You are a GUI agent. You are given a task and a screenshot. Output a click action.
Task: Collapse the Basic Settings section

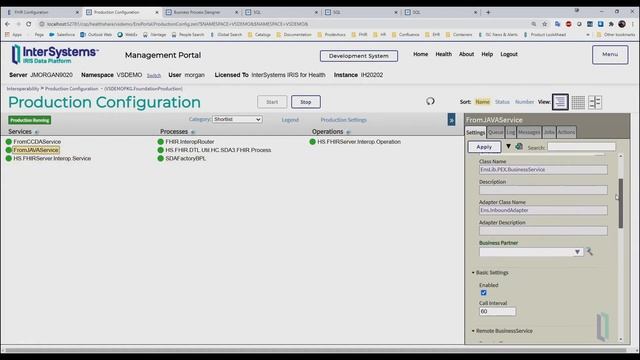click(490, 272)
